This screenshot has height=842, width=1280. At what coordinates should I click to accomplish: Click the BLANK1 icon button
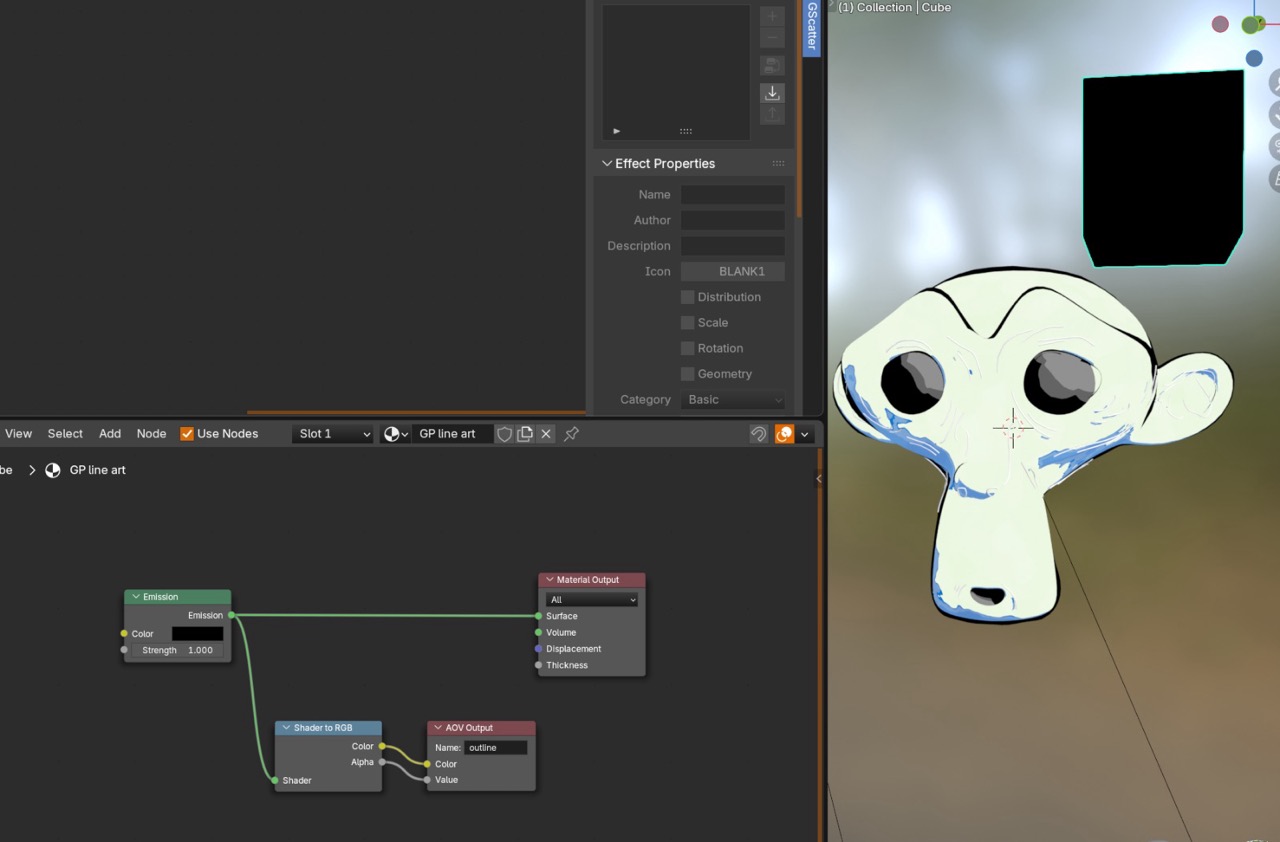(x=733, y=272)
